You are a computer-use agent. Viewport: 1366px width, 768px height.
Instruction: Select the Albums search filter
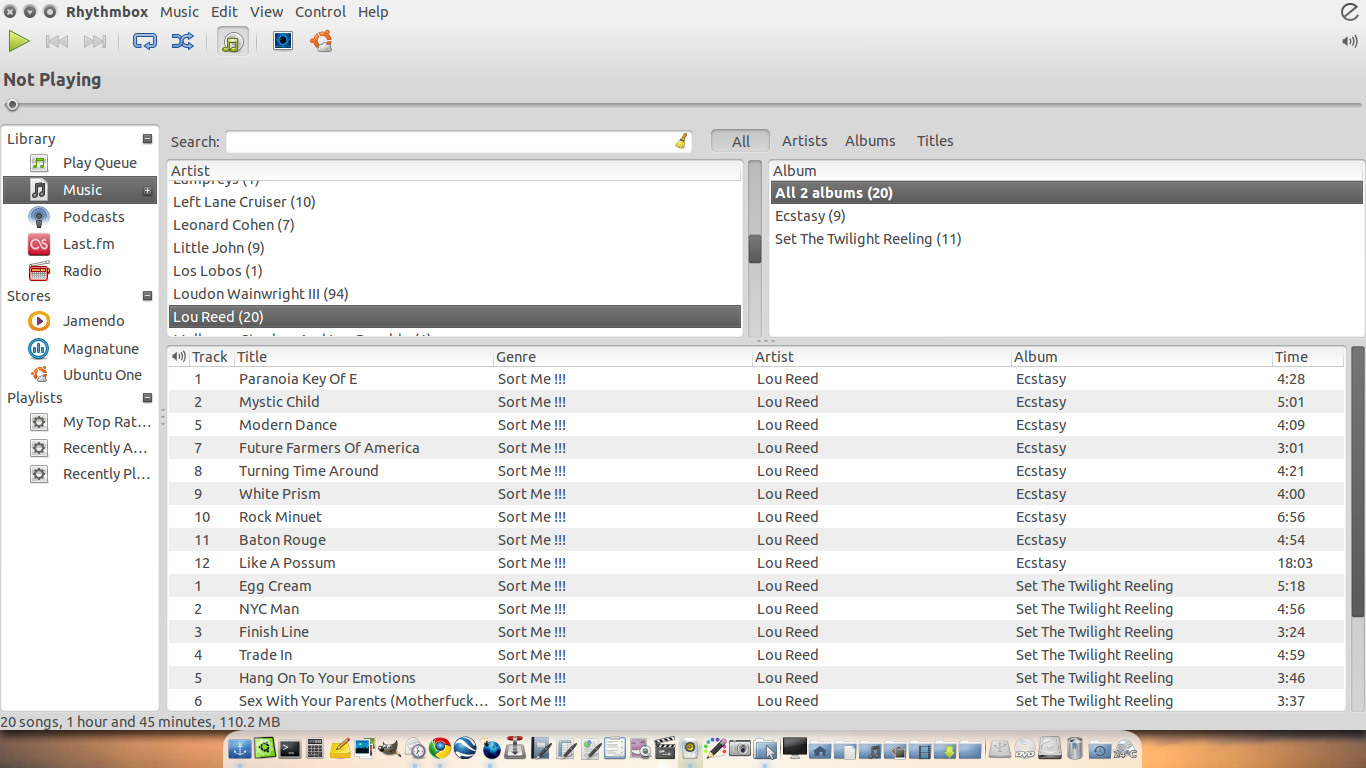pyautogui.click(x=870, y=141)
